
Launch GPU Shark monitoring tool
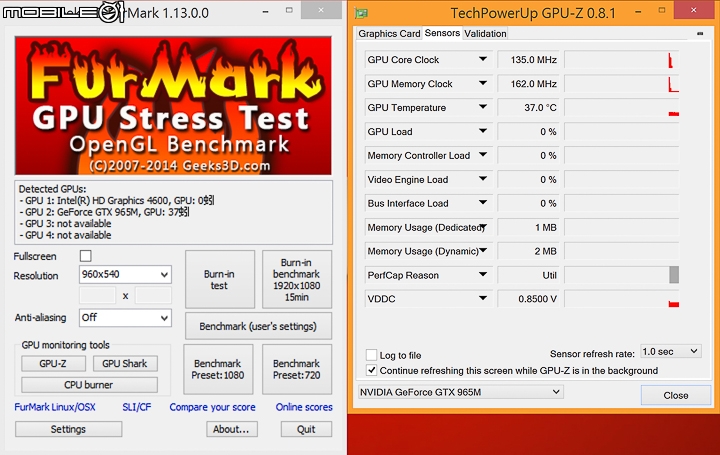125,364
